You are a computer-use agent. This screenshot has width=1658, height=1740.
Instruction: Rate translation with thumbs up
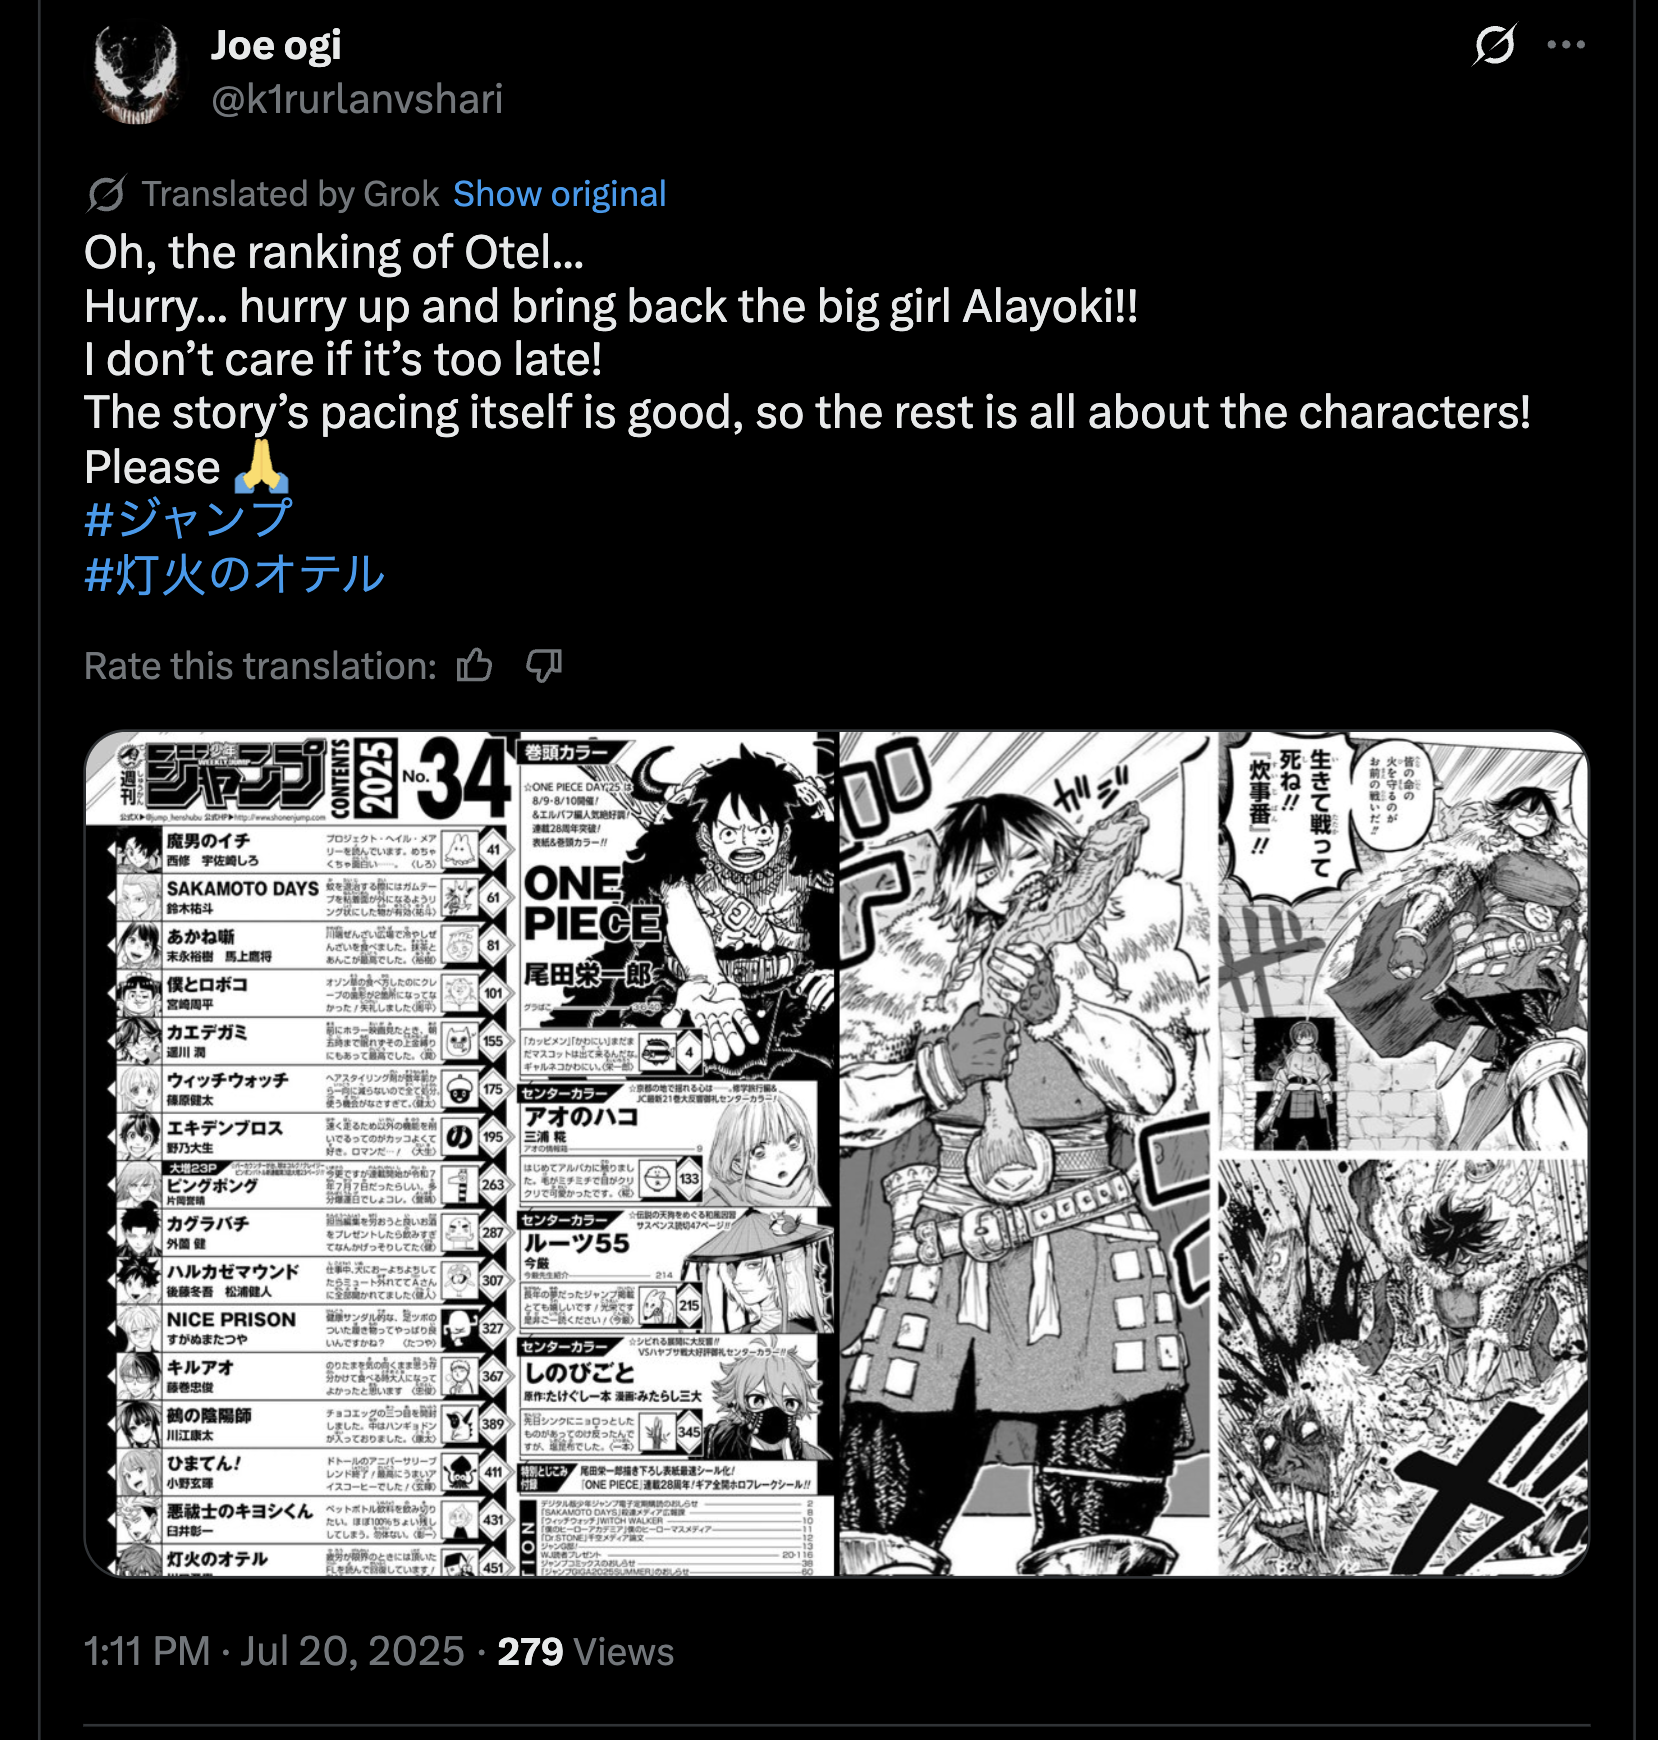pyautogui.click(x=474, y=665)
